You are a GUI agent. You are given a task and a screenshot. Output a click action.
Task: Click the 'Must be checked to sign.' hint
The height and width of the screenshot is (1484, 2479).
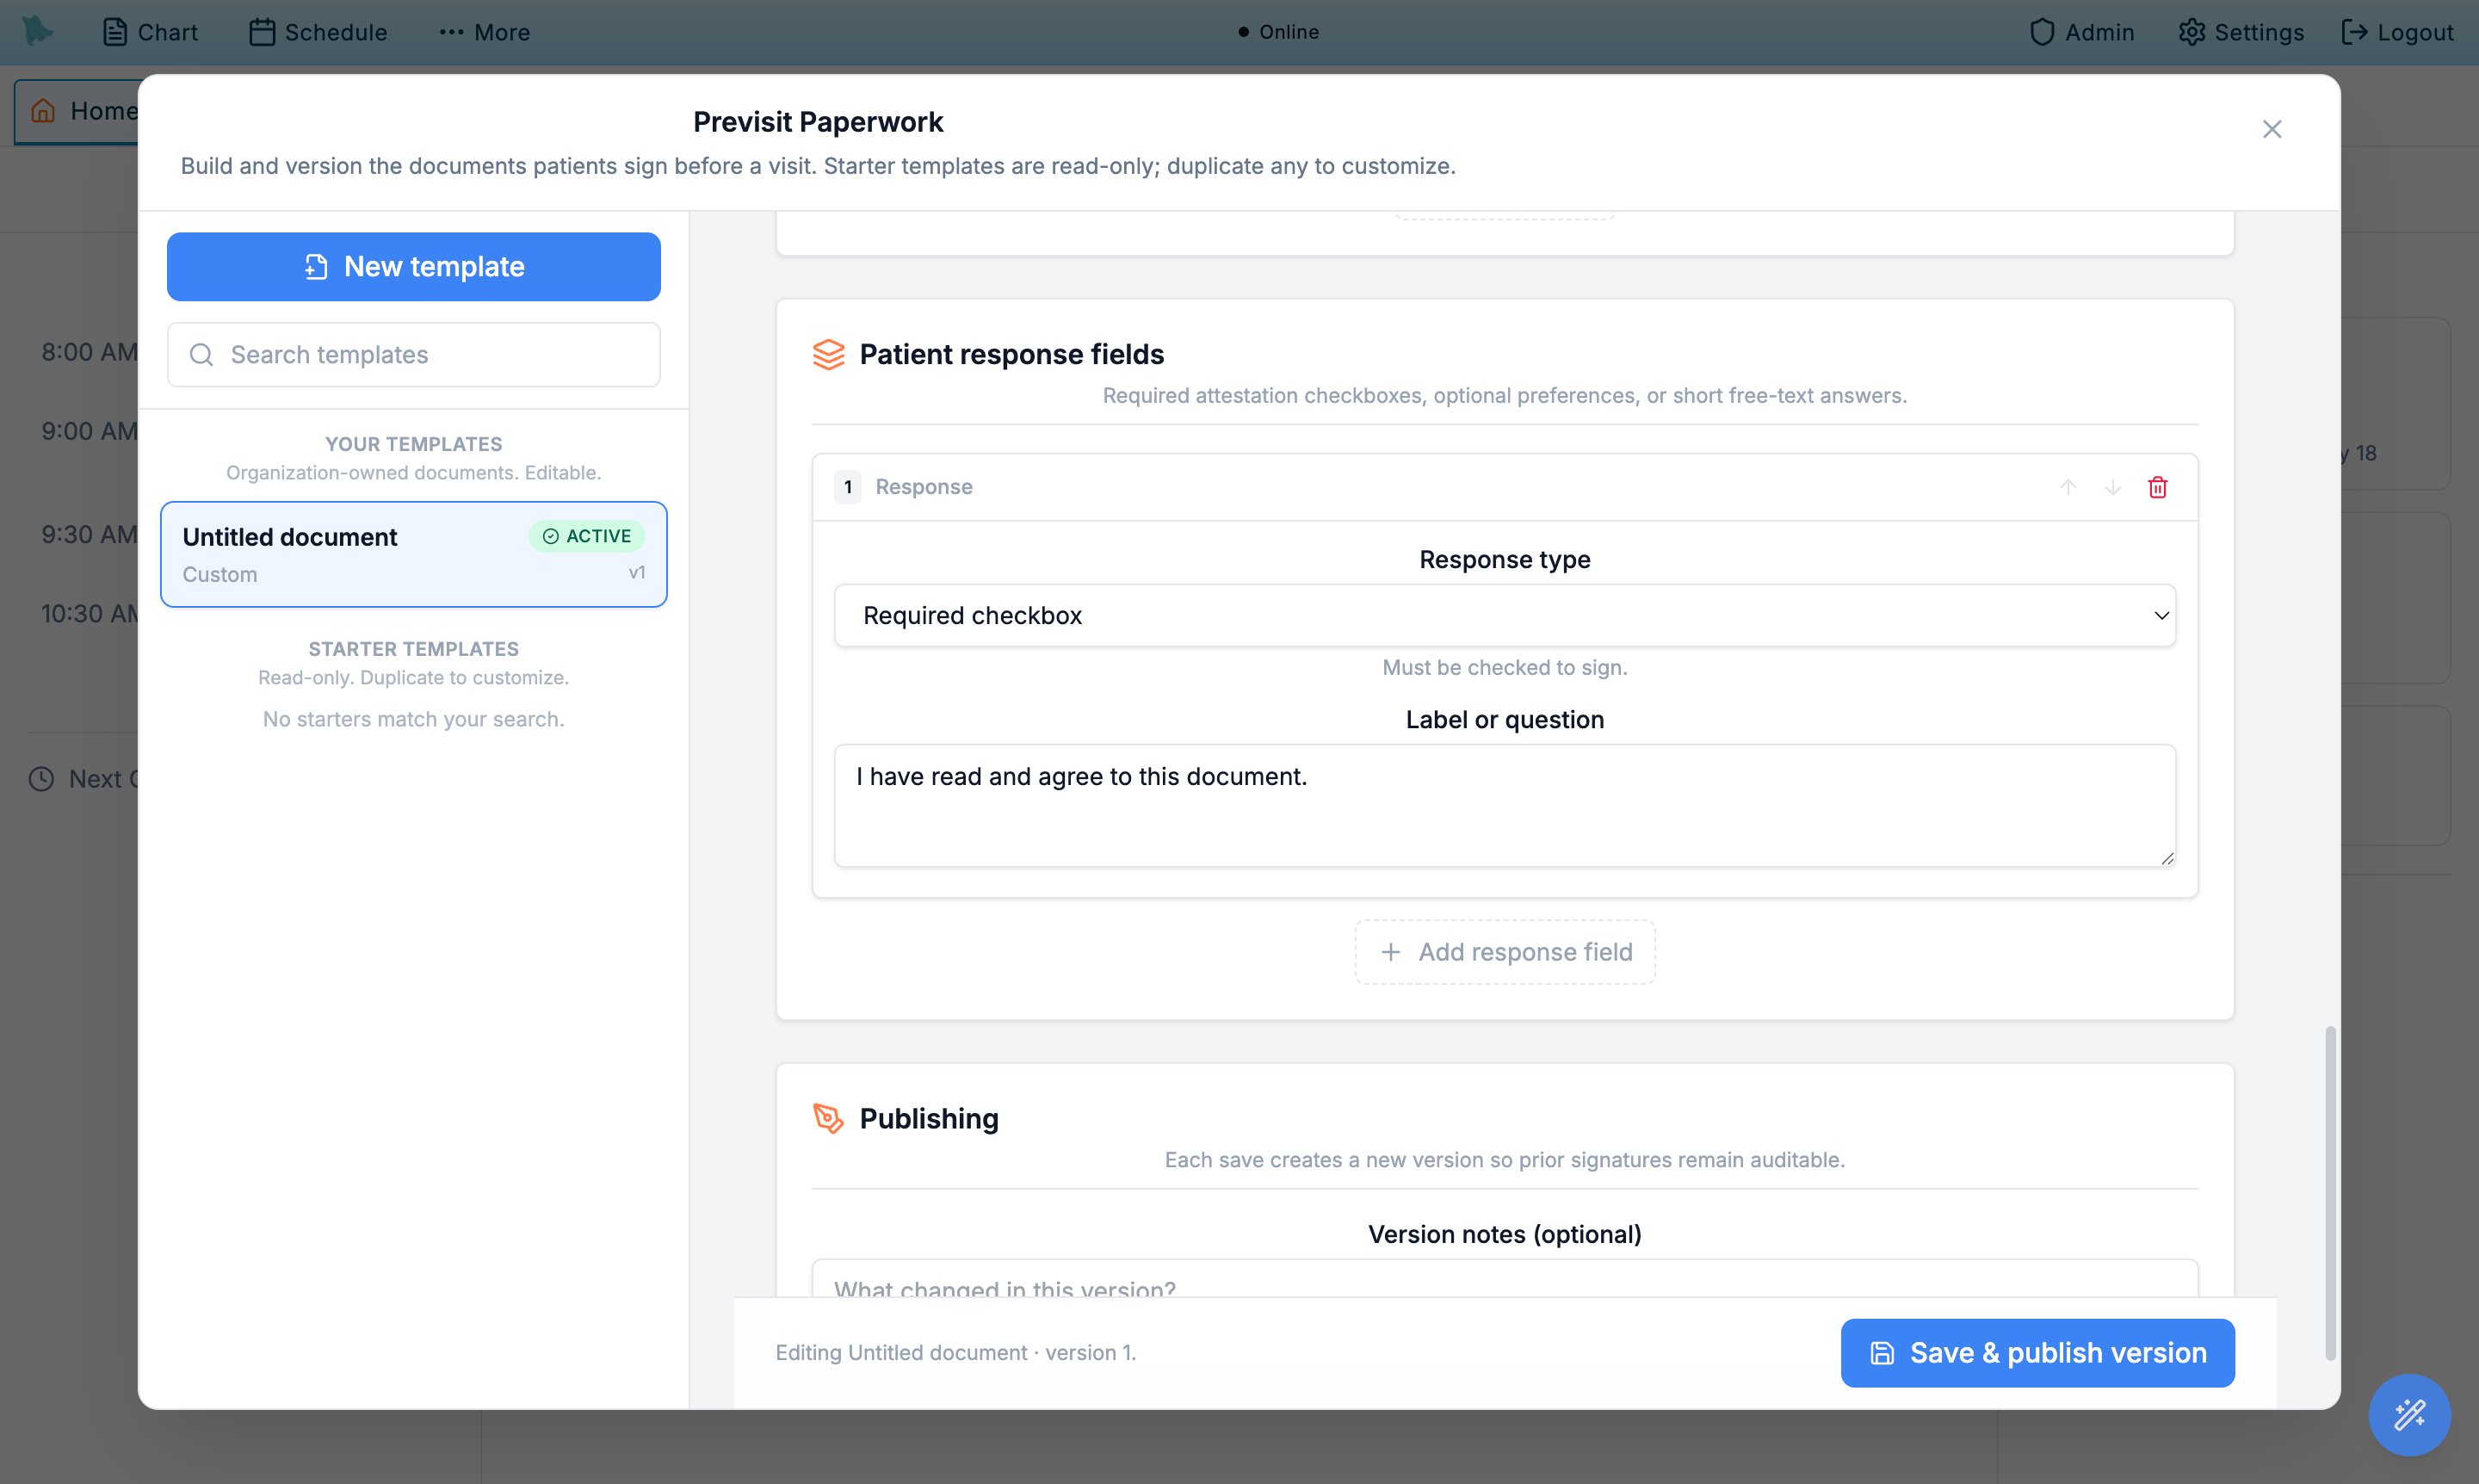click(1505, 667)
